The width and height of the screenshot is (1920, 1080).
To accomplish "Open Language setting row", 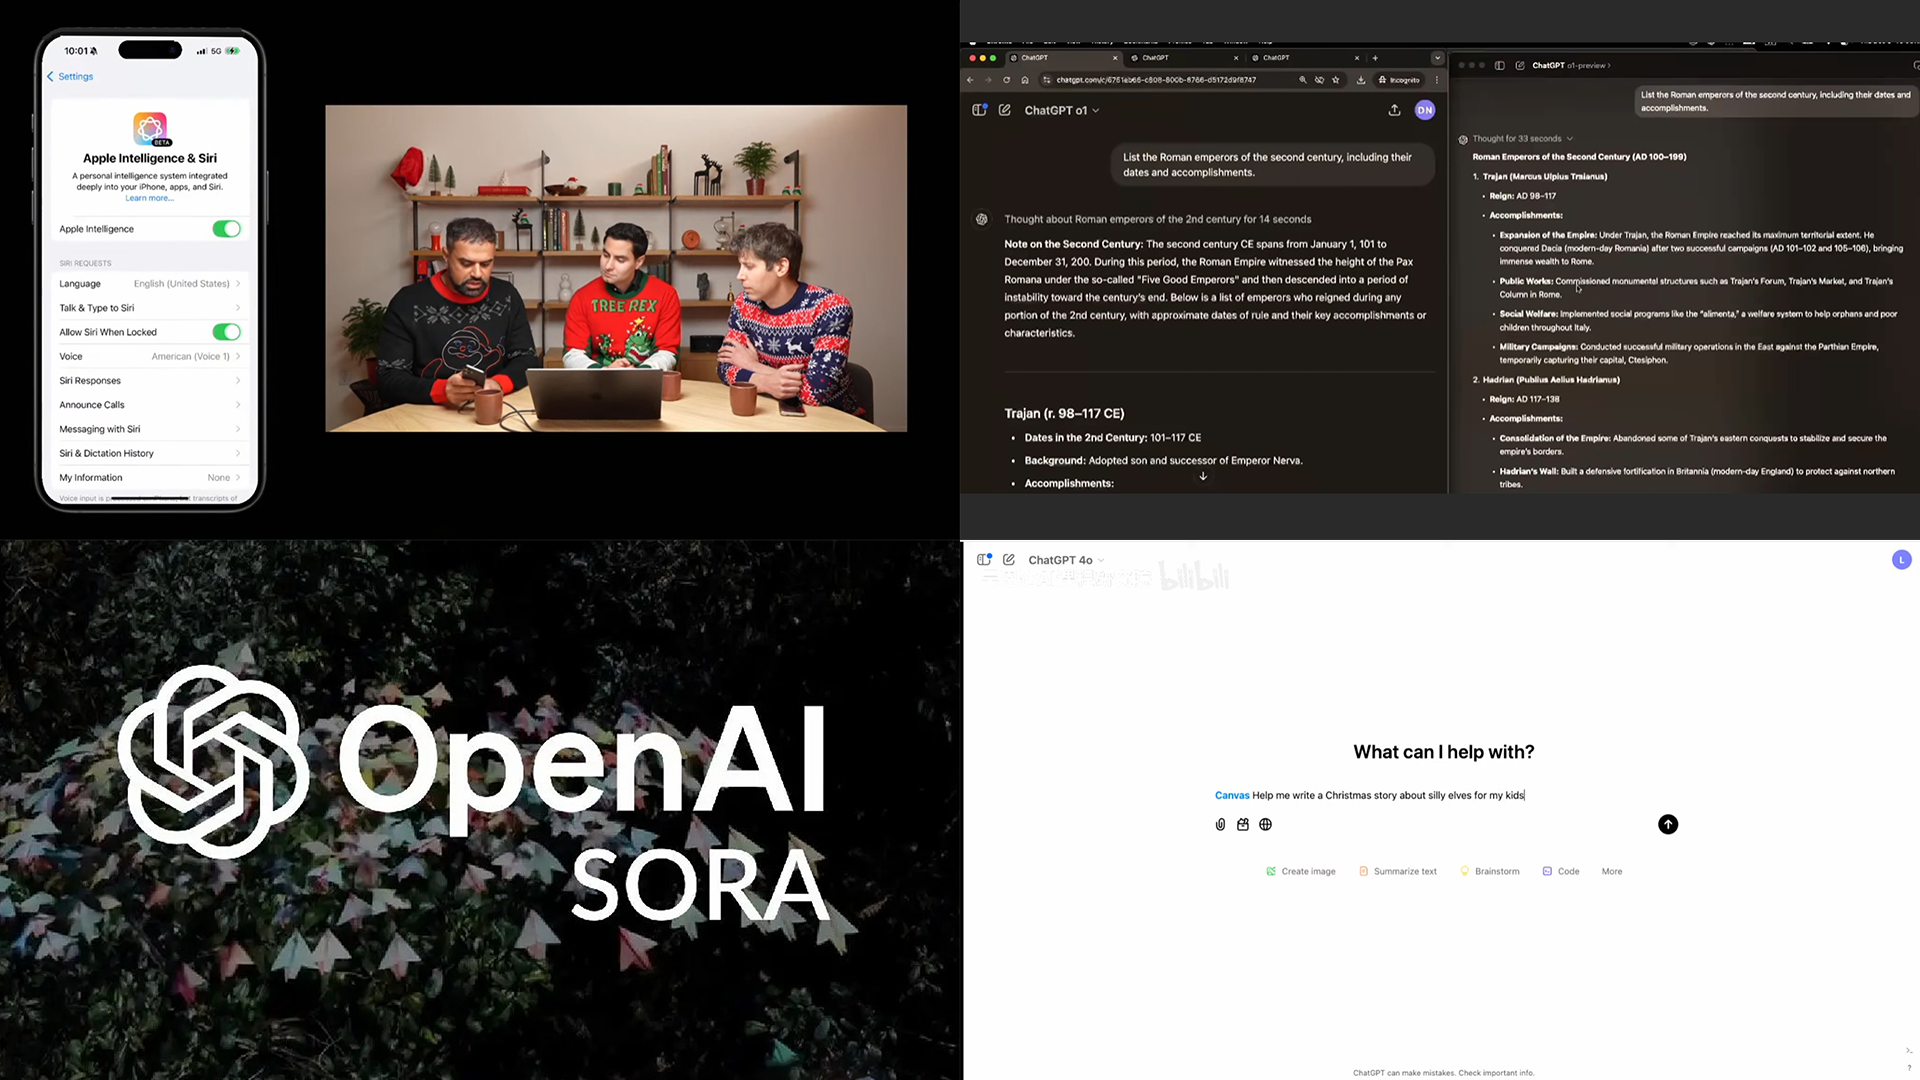I will [x=150, y=284].
